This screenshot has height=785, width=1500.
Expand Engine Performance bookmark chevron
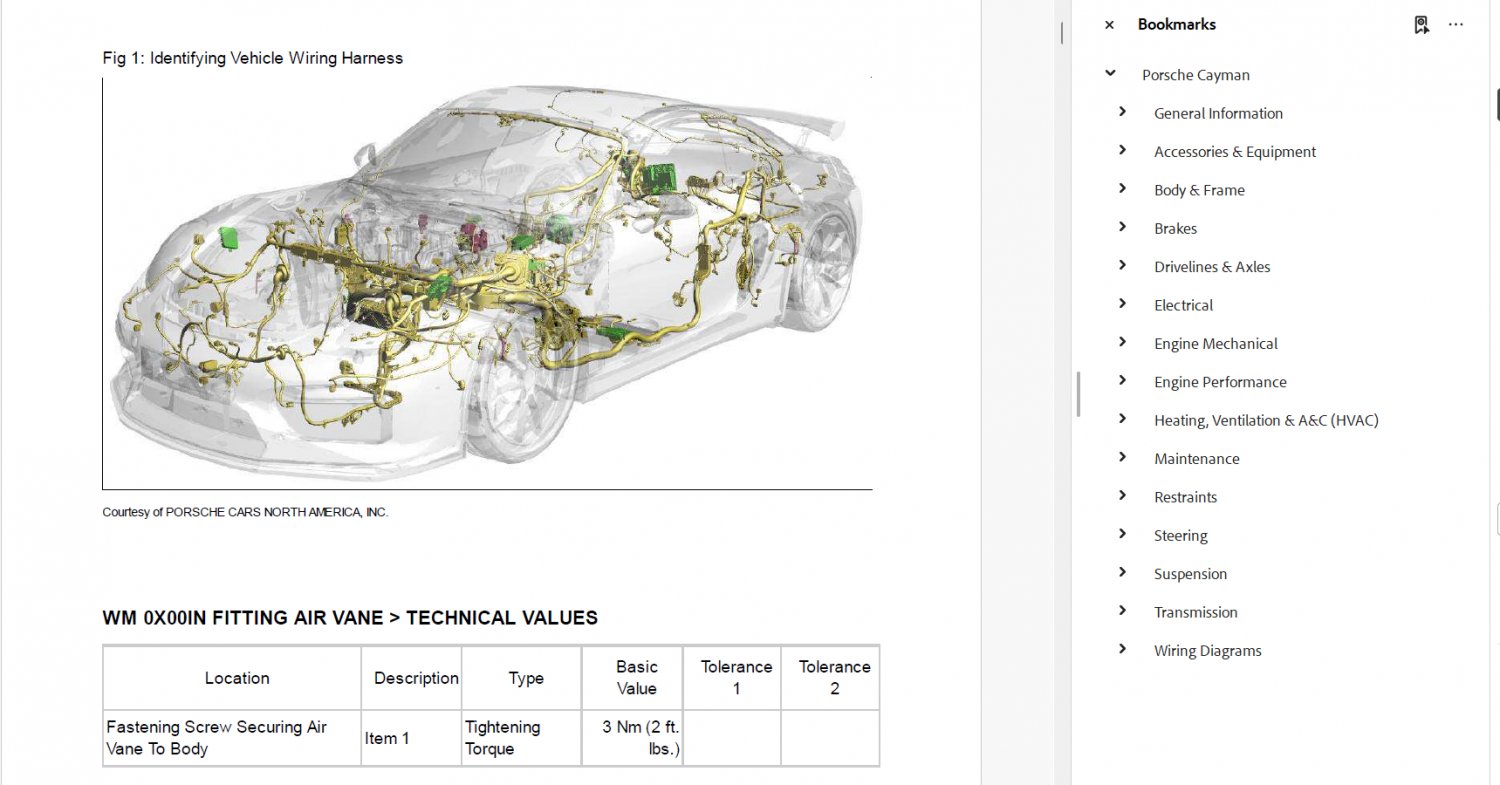tap(1123, 381)
